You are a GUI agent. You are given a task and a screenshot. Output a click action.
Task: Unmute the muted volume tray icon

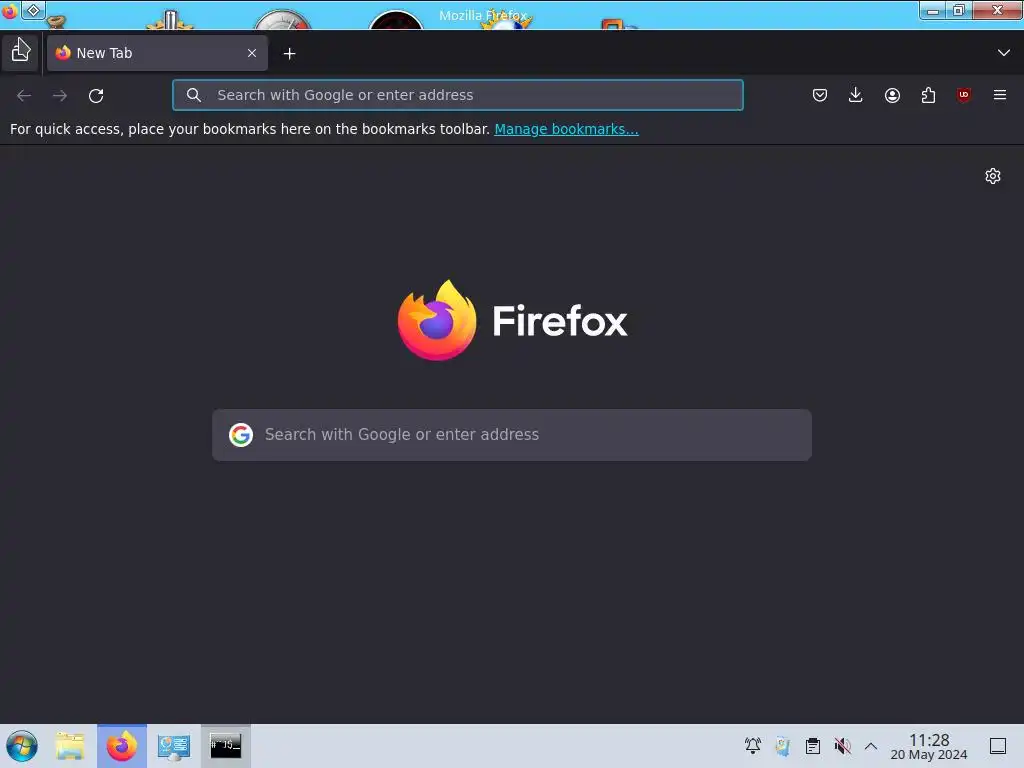842,746
